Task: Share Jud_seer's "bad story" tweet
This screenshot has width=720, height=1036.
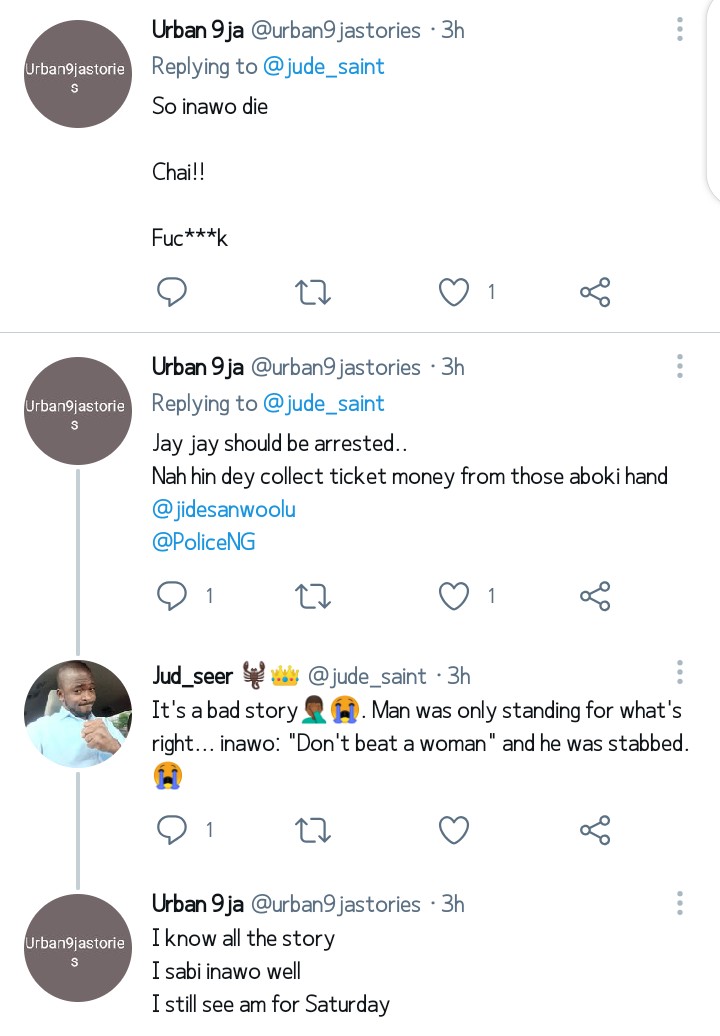Action: click(595, 829)
